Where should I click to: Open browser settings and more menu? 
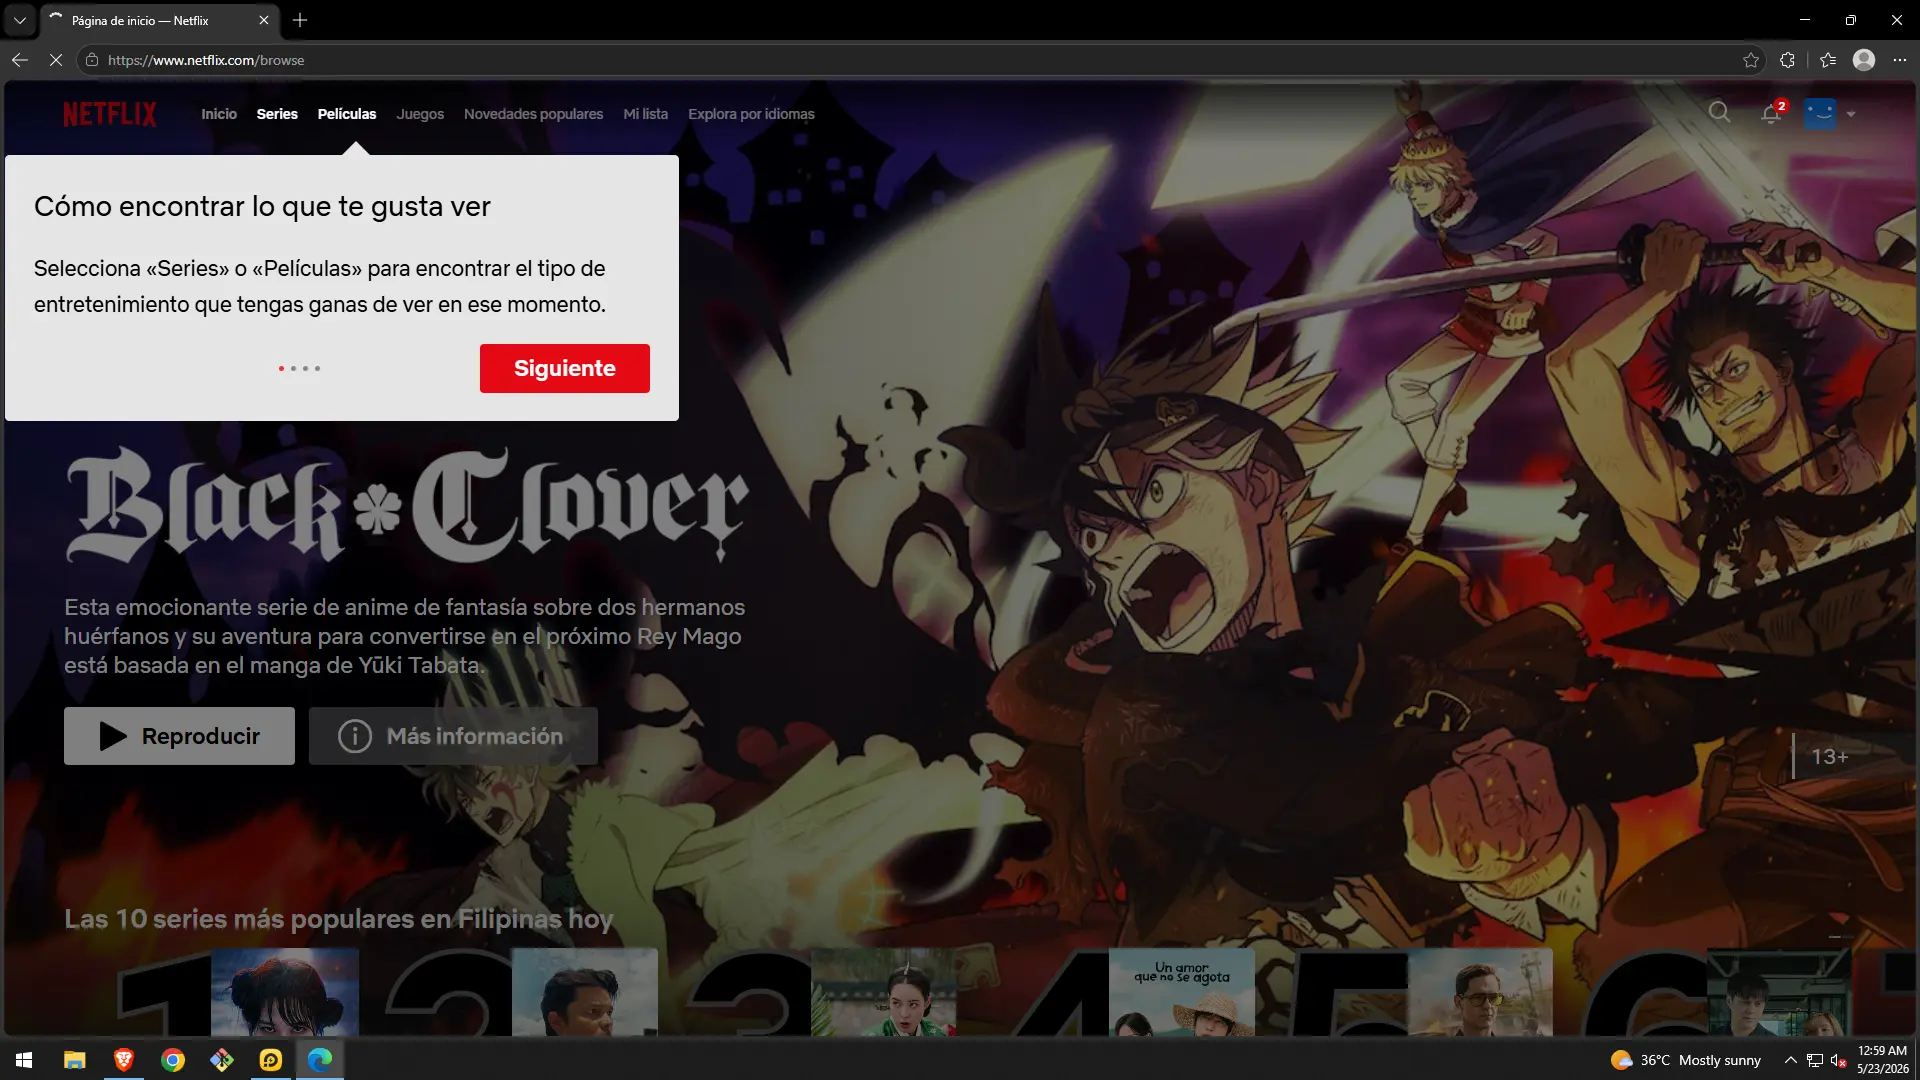[x=1900, y=60]
